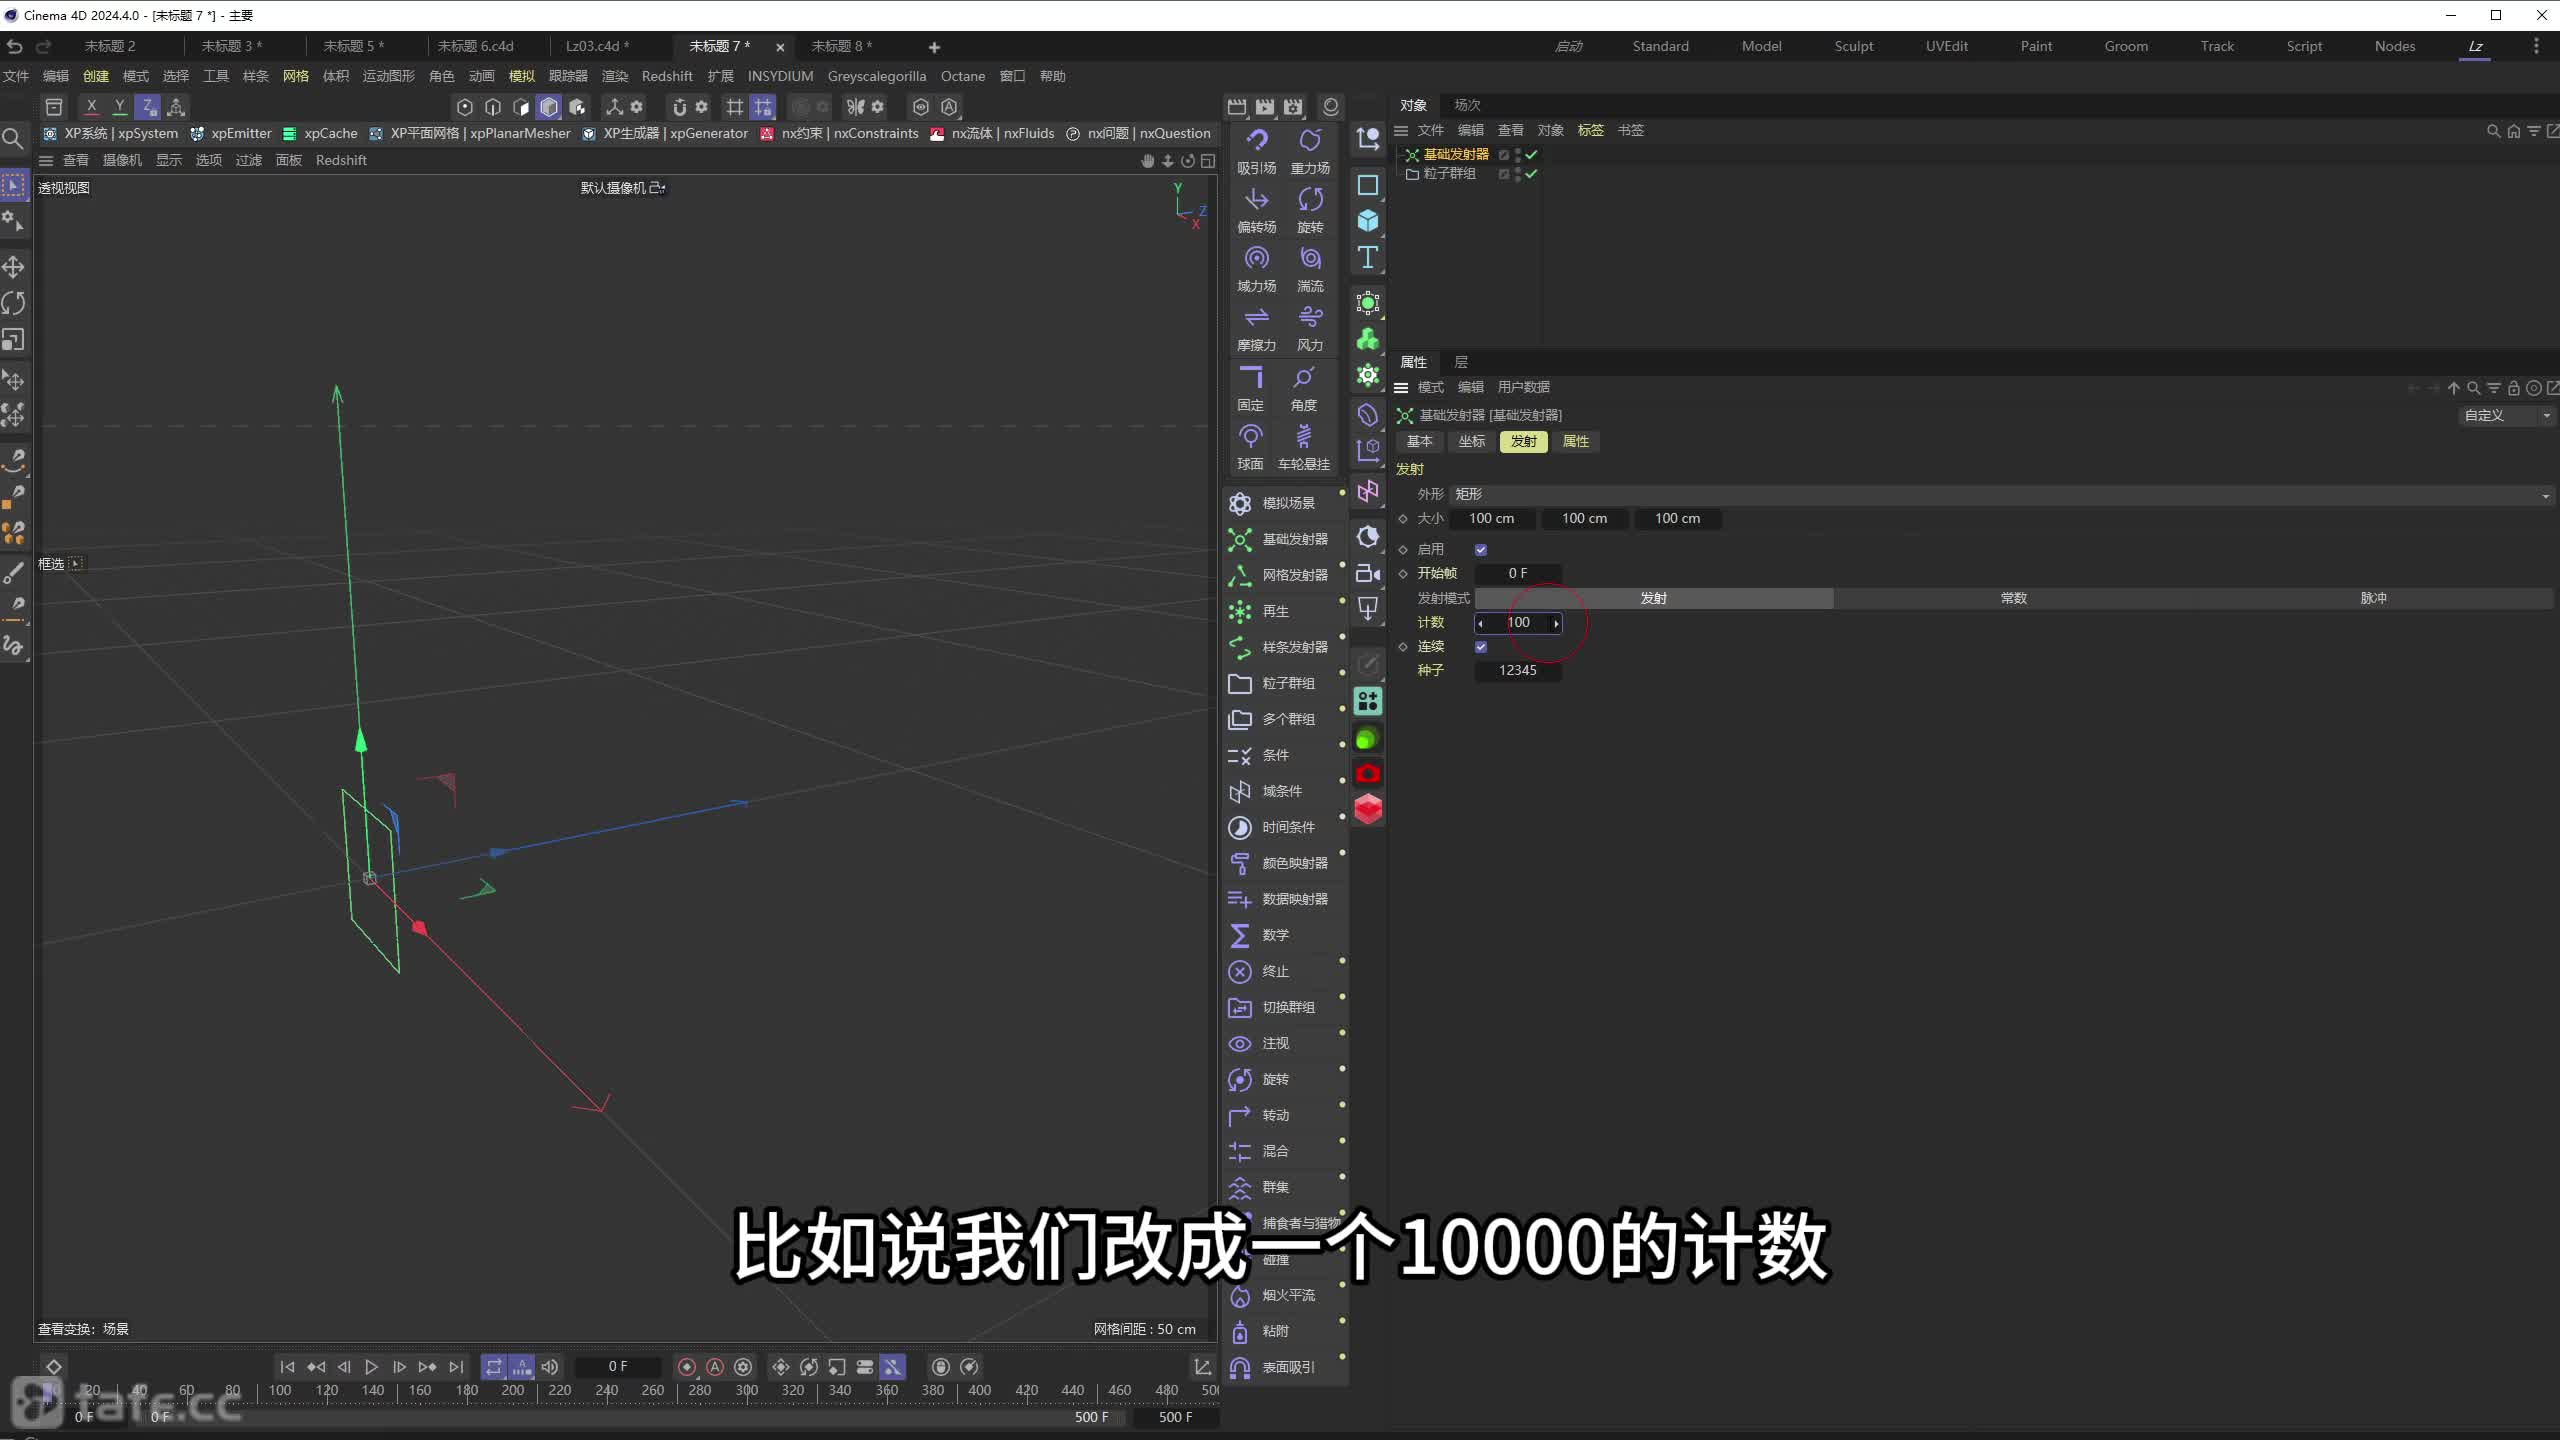
Task: Open the layout options three-dot menu
Action: click(2536, 46)
